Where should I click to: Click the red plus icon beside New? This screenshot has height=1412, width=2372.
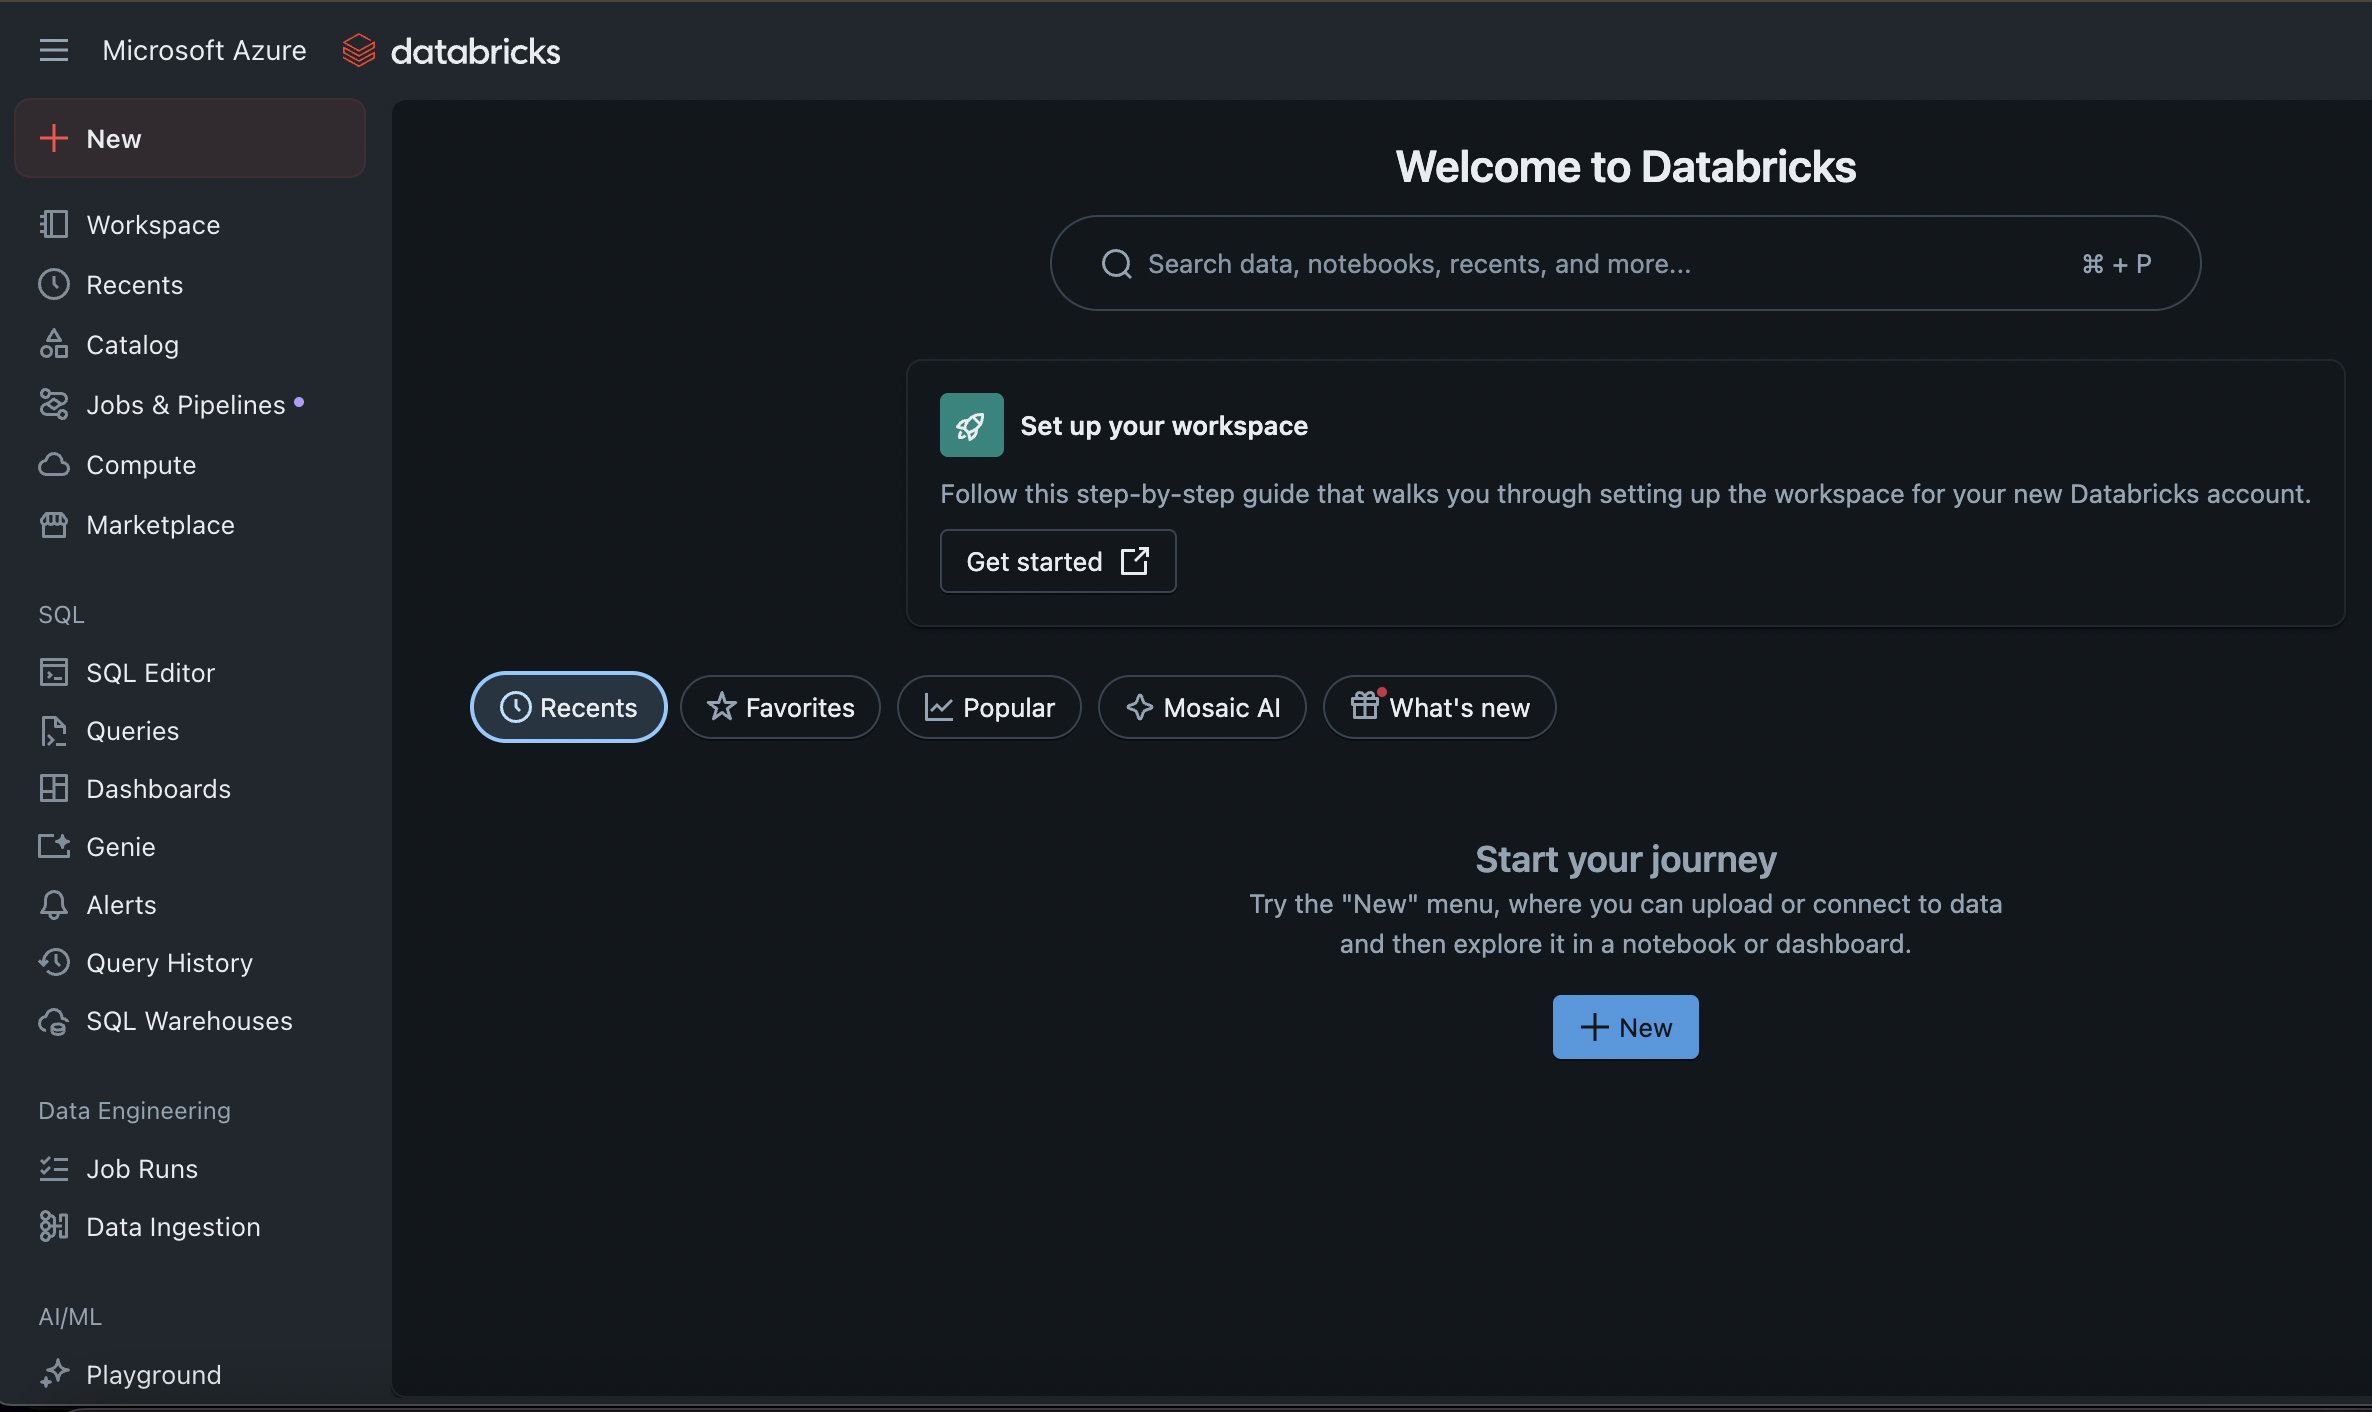pyautogui.click(x=53, y=138)
